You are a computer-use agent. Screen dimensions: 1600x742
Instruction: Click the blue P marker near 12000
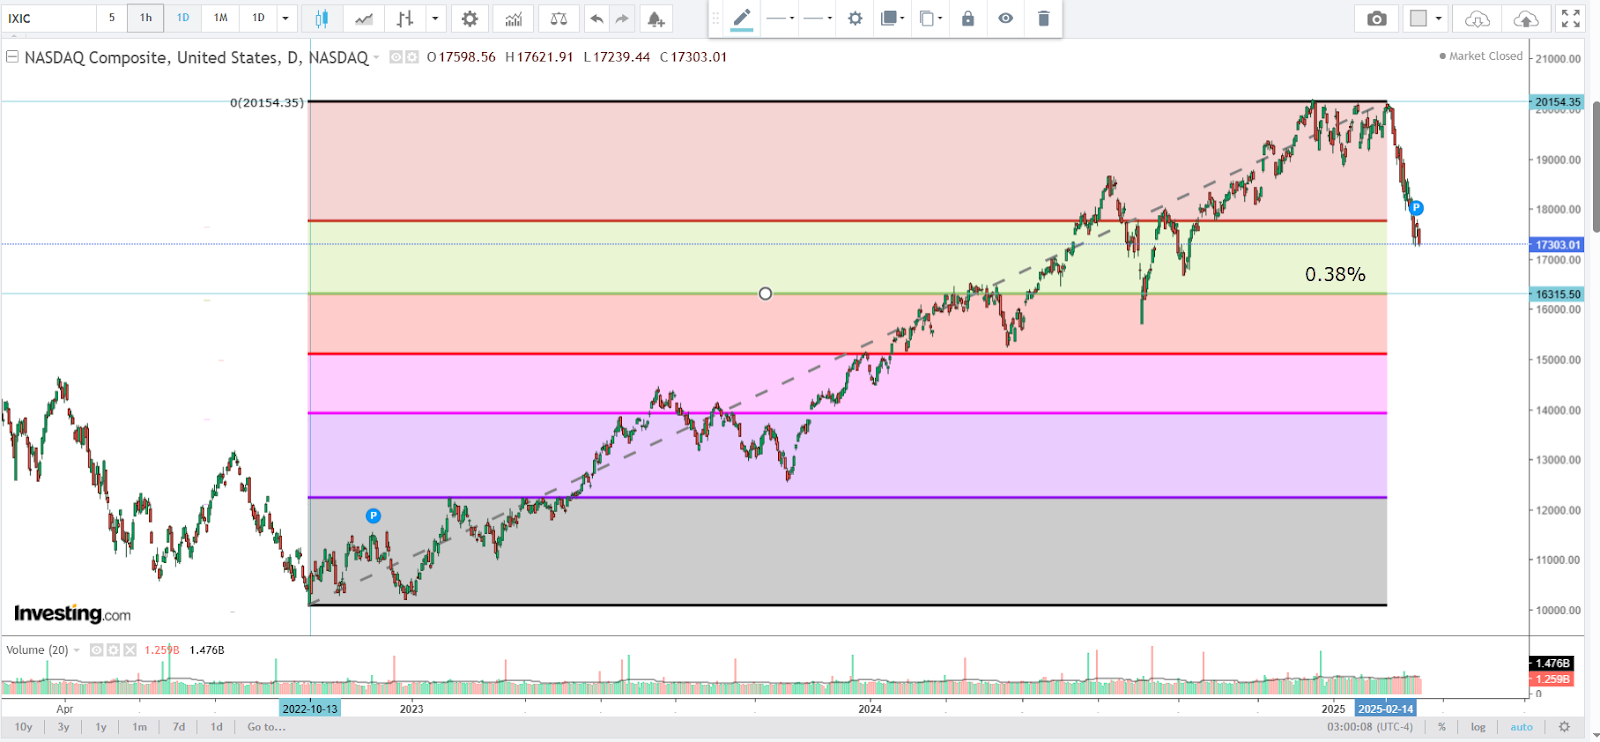(373, 516)
